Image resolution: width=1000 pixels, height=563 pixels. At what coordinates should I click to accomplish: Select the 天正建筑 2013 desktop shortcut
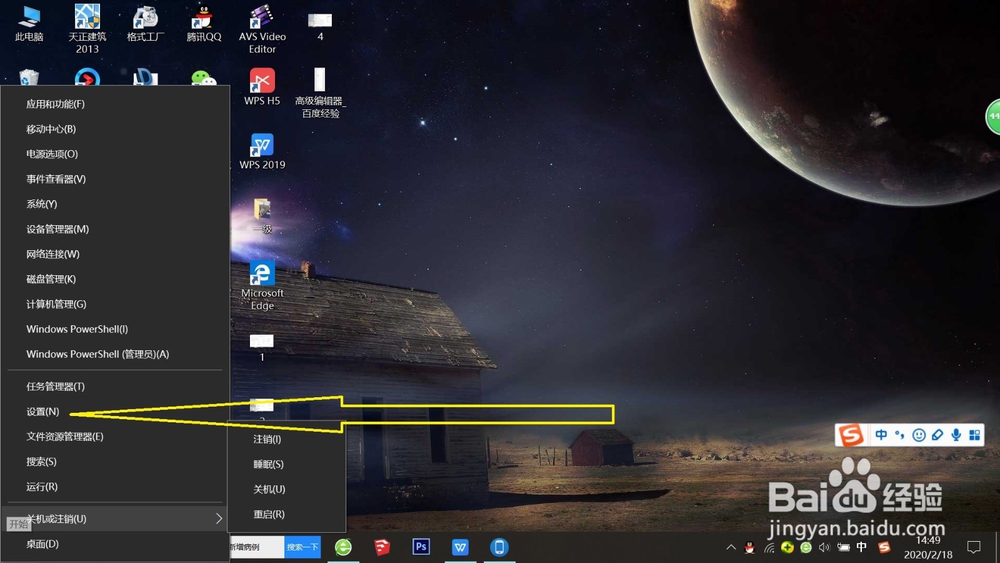point(87,29)
